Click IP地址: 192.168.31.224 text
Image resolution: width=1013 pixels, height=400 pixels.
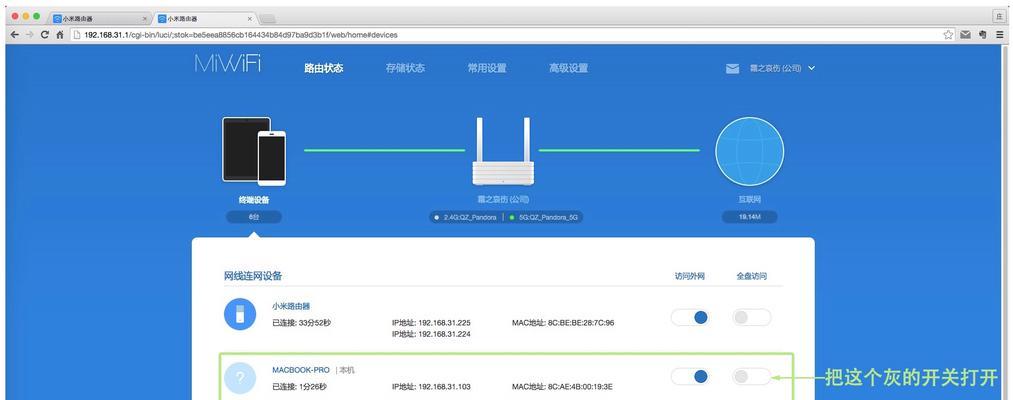(x=431, y=334)
